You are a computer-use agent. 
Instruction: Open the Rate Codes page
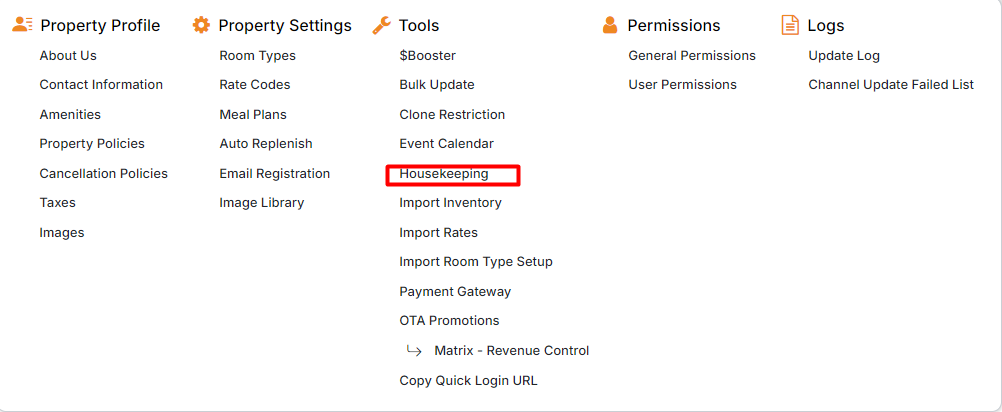point(255,85)
